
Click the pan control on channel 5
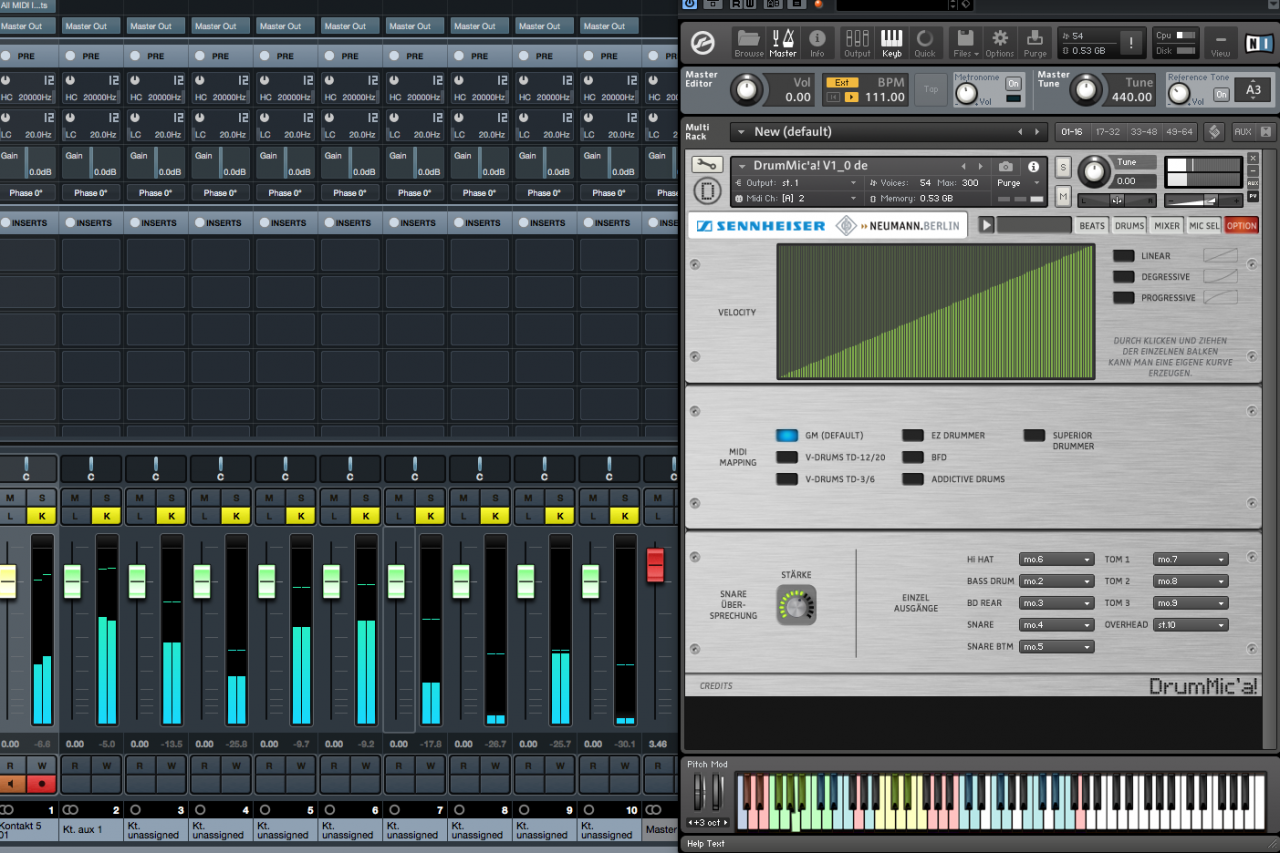click(285, 468)
